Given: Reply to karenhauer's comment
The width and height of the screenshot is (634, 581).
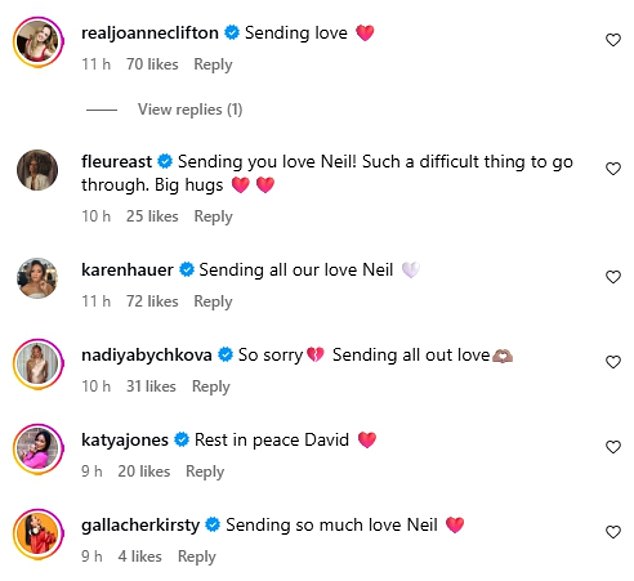Looking at the screenshot, I should click(x=213, y=301).
